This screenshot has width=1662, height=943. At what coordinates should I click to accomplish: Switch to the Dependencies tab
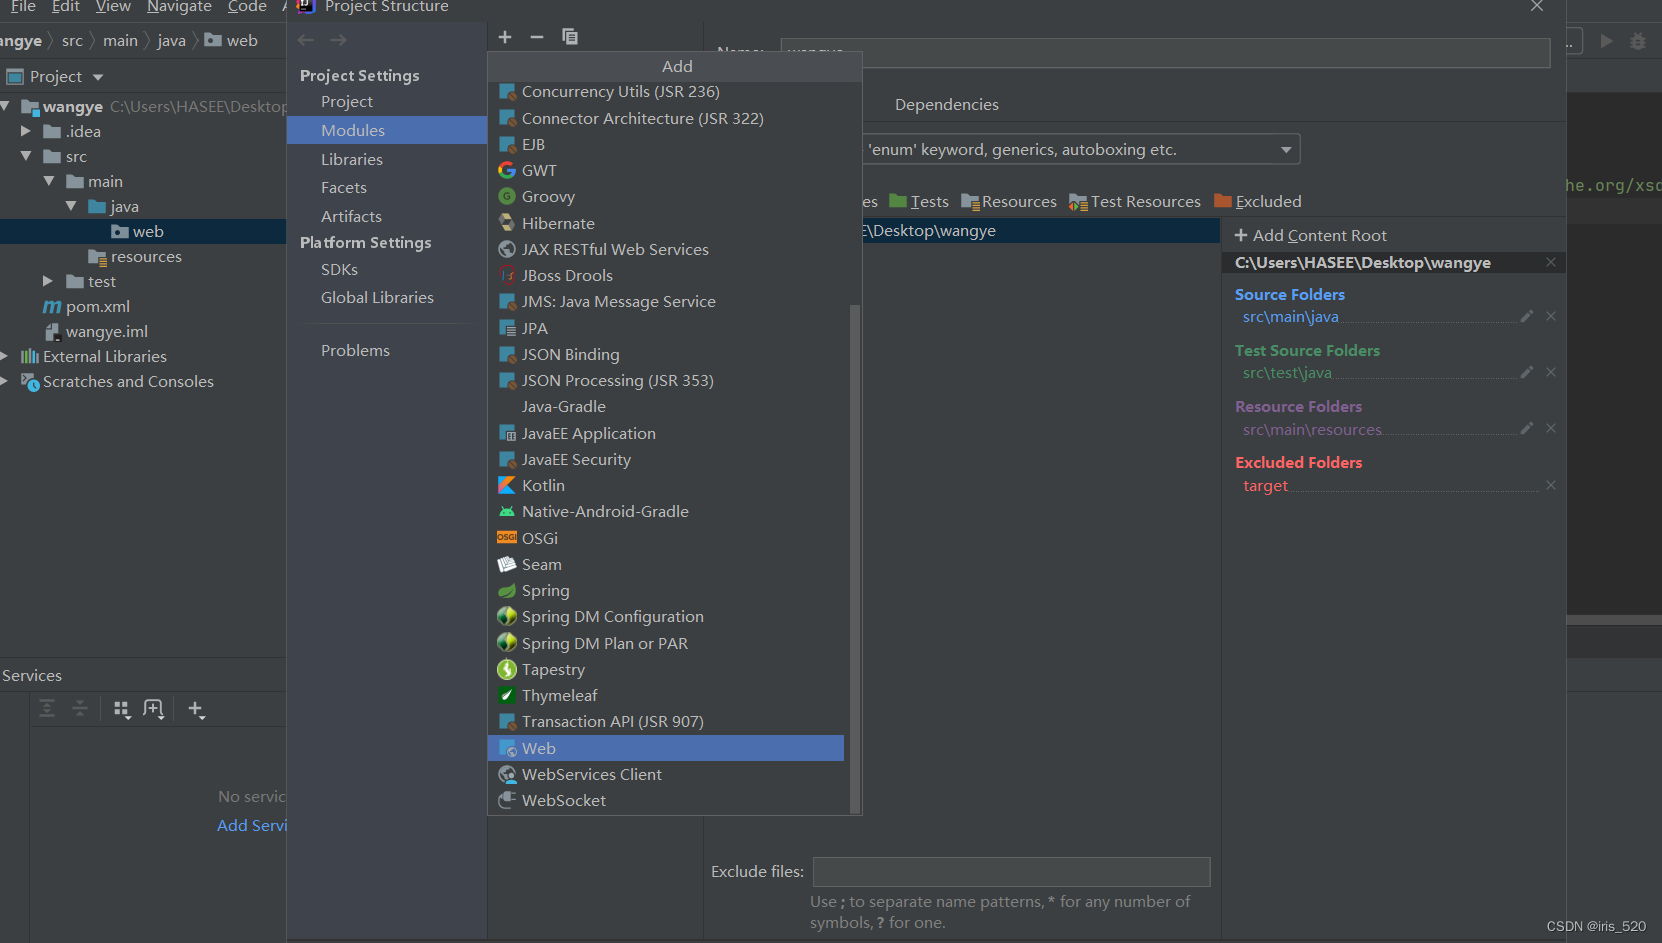(x=946, y=104)
